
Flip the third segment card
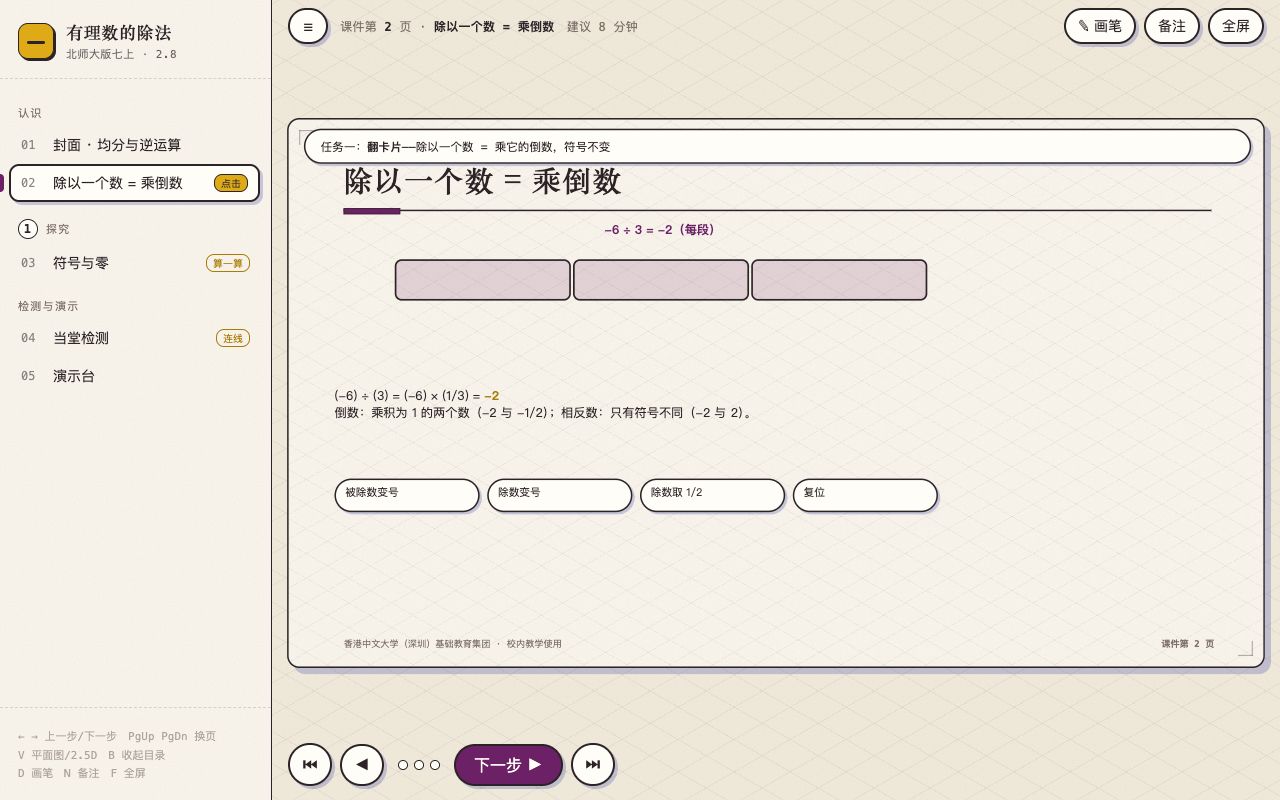[839, 280]
